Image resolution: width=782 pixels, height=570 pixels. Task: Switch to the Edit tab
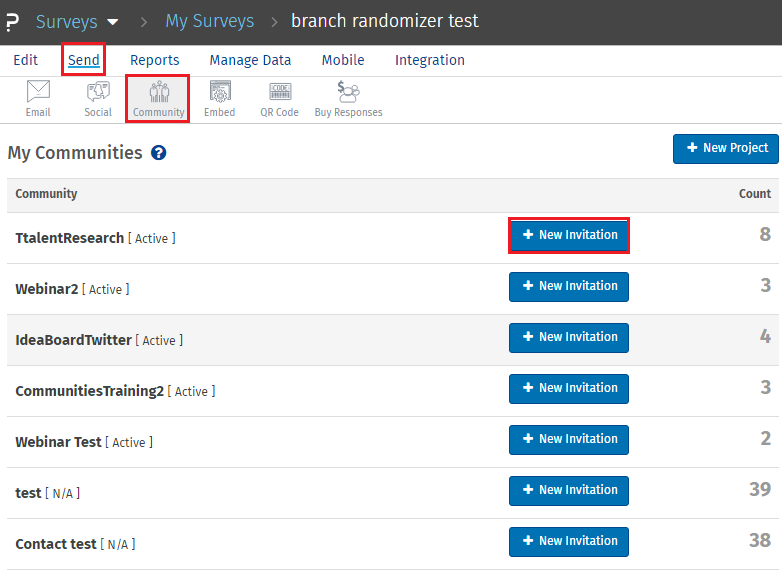tap(26, 60)
